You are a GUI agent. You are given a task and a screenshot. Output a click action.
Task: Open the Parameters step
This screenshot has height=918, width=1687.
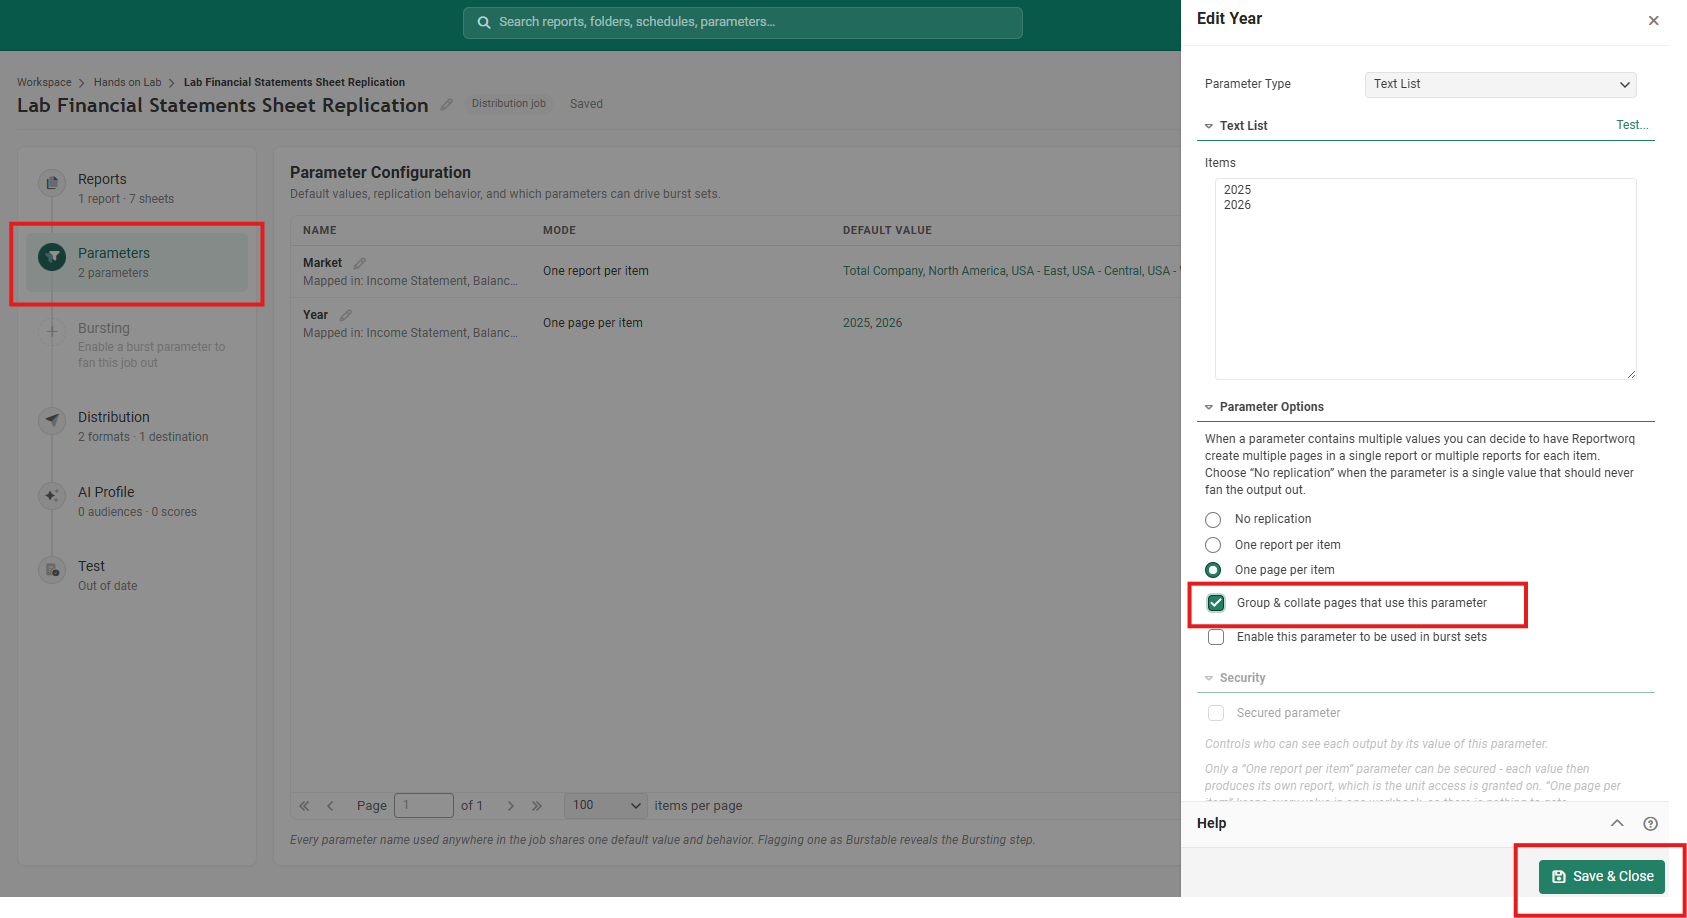pyautogui.click(x=137, y=262)
